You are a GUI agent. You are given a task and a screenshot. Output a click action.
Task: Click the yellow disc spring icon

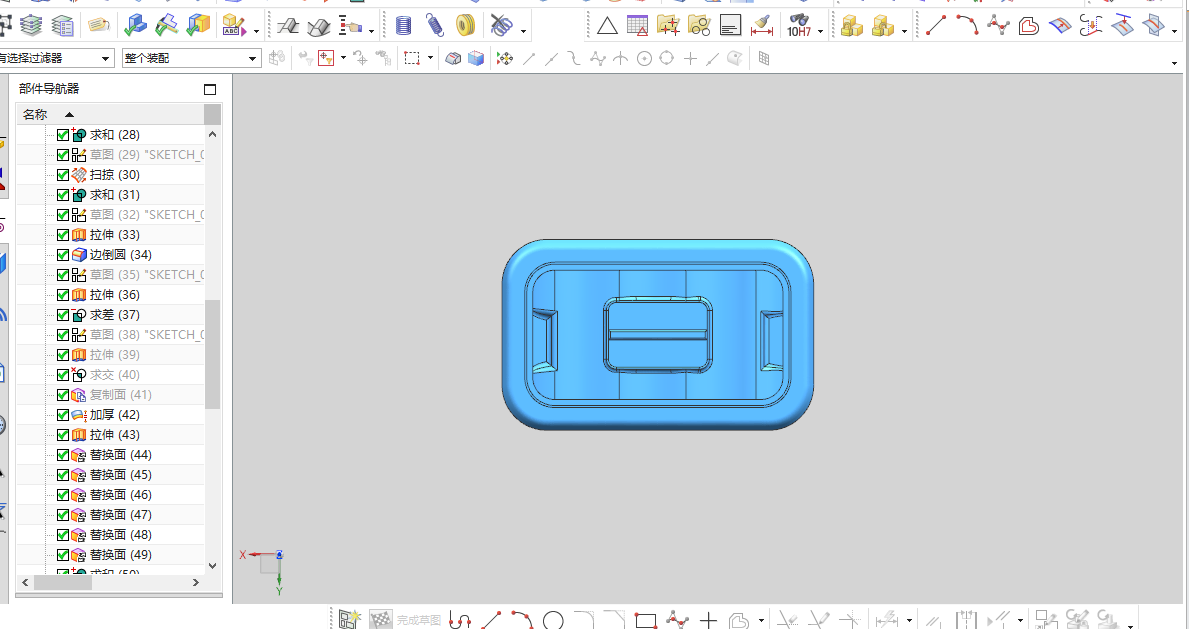(x=465, y=26)
